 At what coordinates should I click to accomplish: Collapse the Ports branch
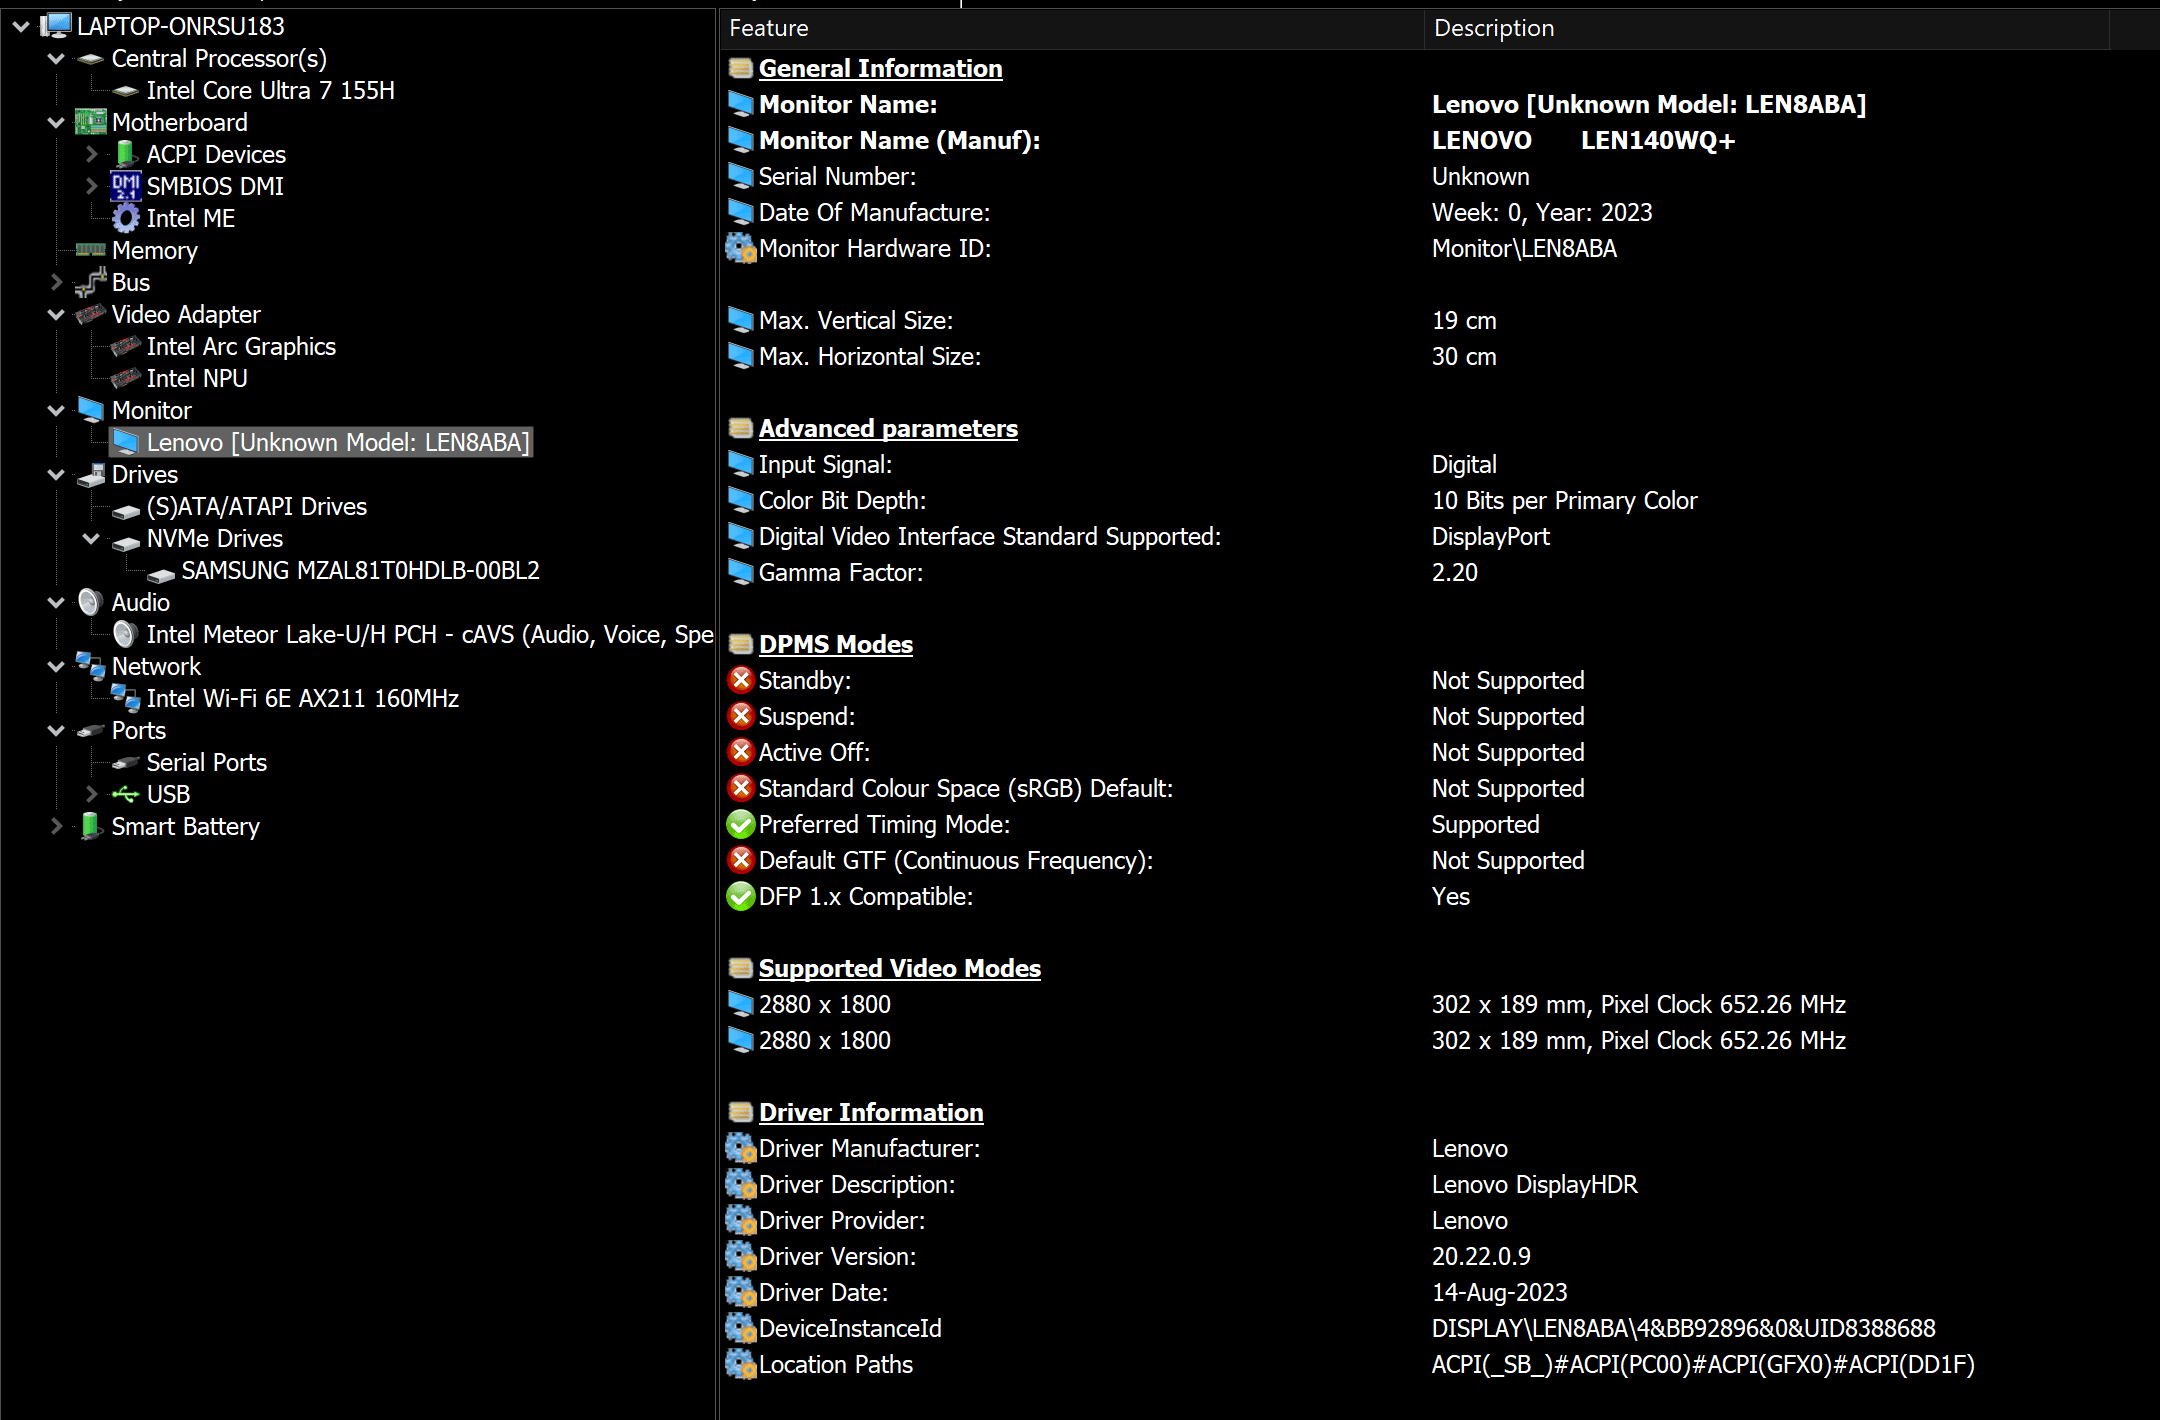coord(56,731)
